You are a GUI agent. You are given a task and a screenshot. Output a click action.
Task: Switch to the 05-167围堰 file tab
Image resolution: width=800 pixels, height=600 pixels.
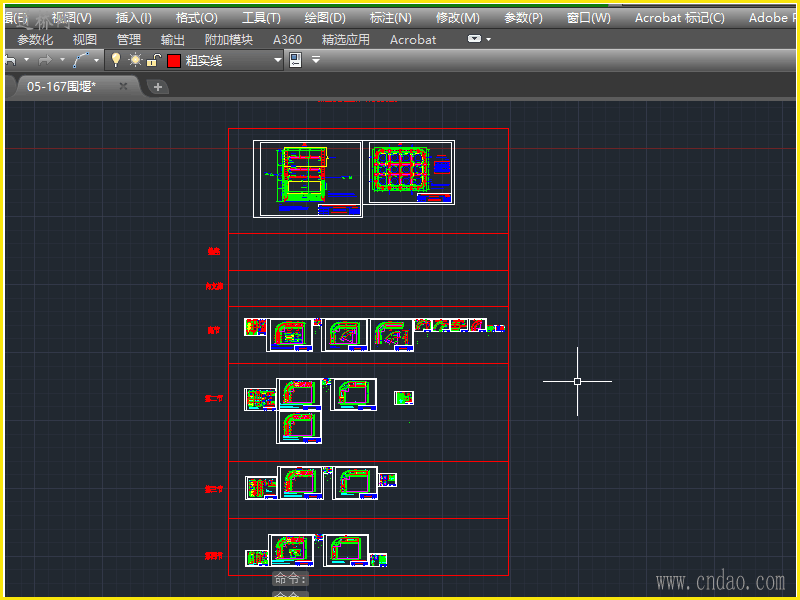[x=62, y=87]
